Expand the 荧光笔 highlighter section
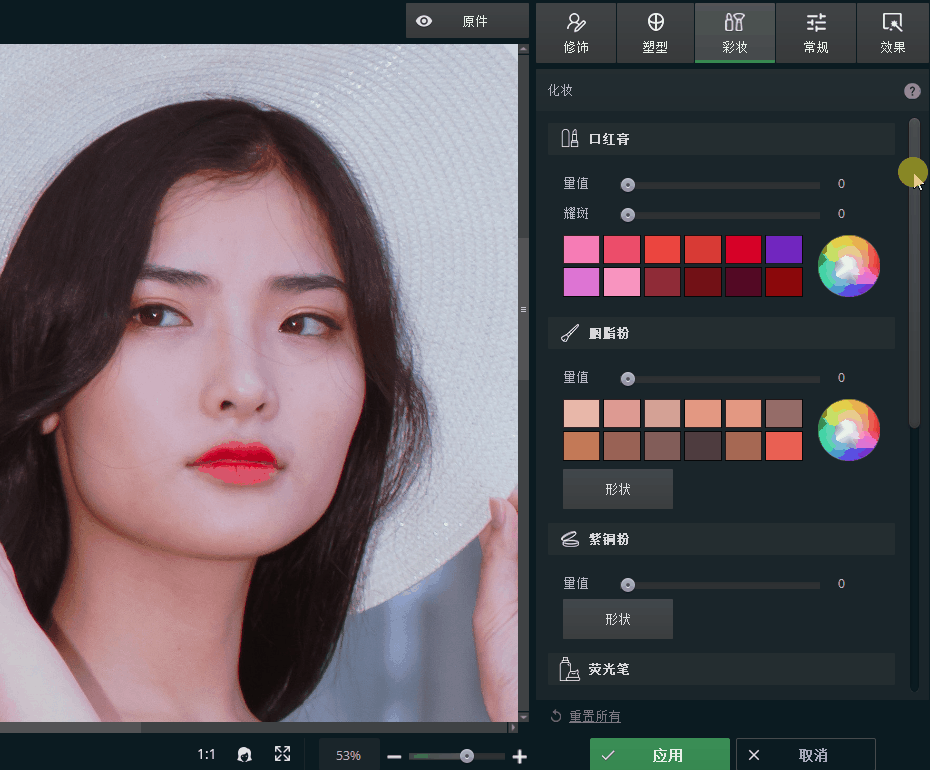 click(x=720, y=669)
